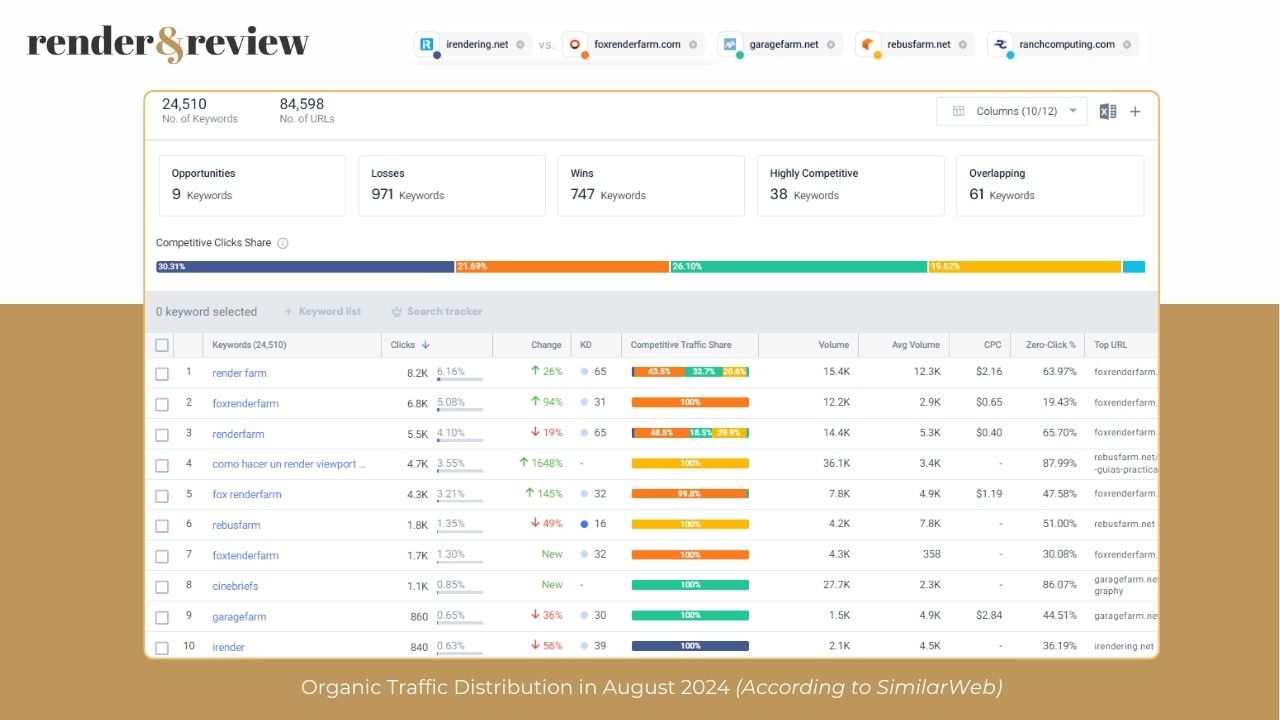Tick the garagefarm row checkbox

coord(162,617)
